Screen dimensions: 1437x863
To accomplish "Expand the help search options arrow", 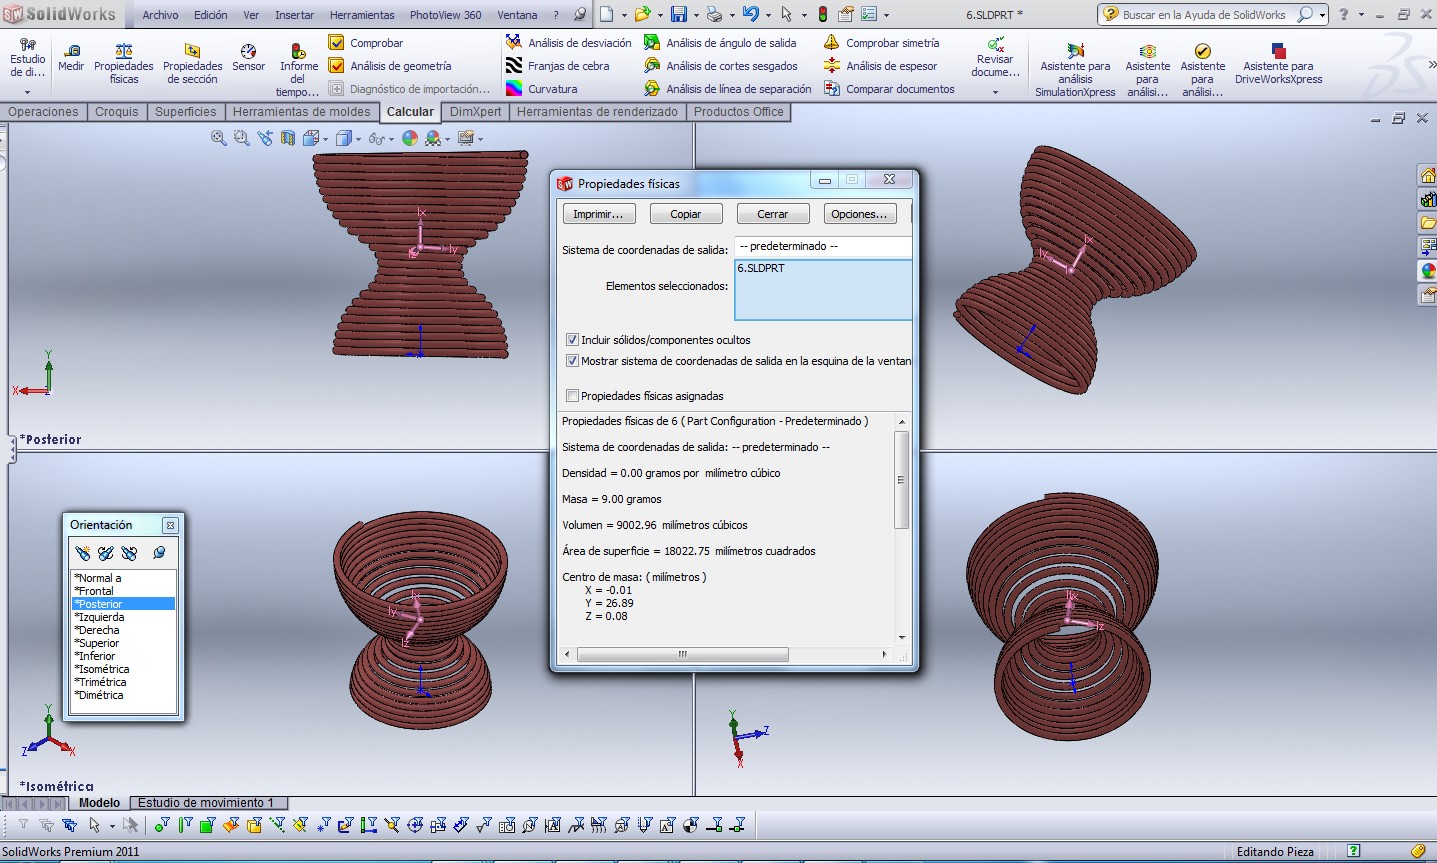I will click(x=1322, y=15).
